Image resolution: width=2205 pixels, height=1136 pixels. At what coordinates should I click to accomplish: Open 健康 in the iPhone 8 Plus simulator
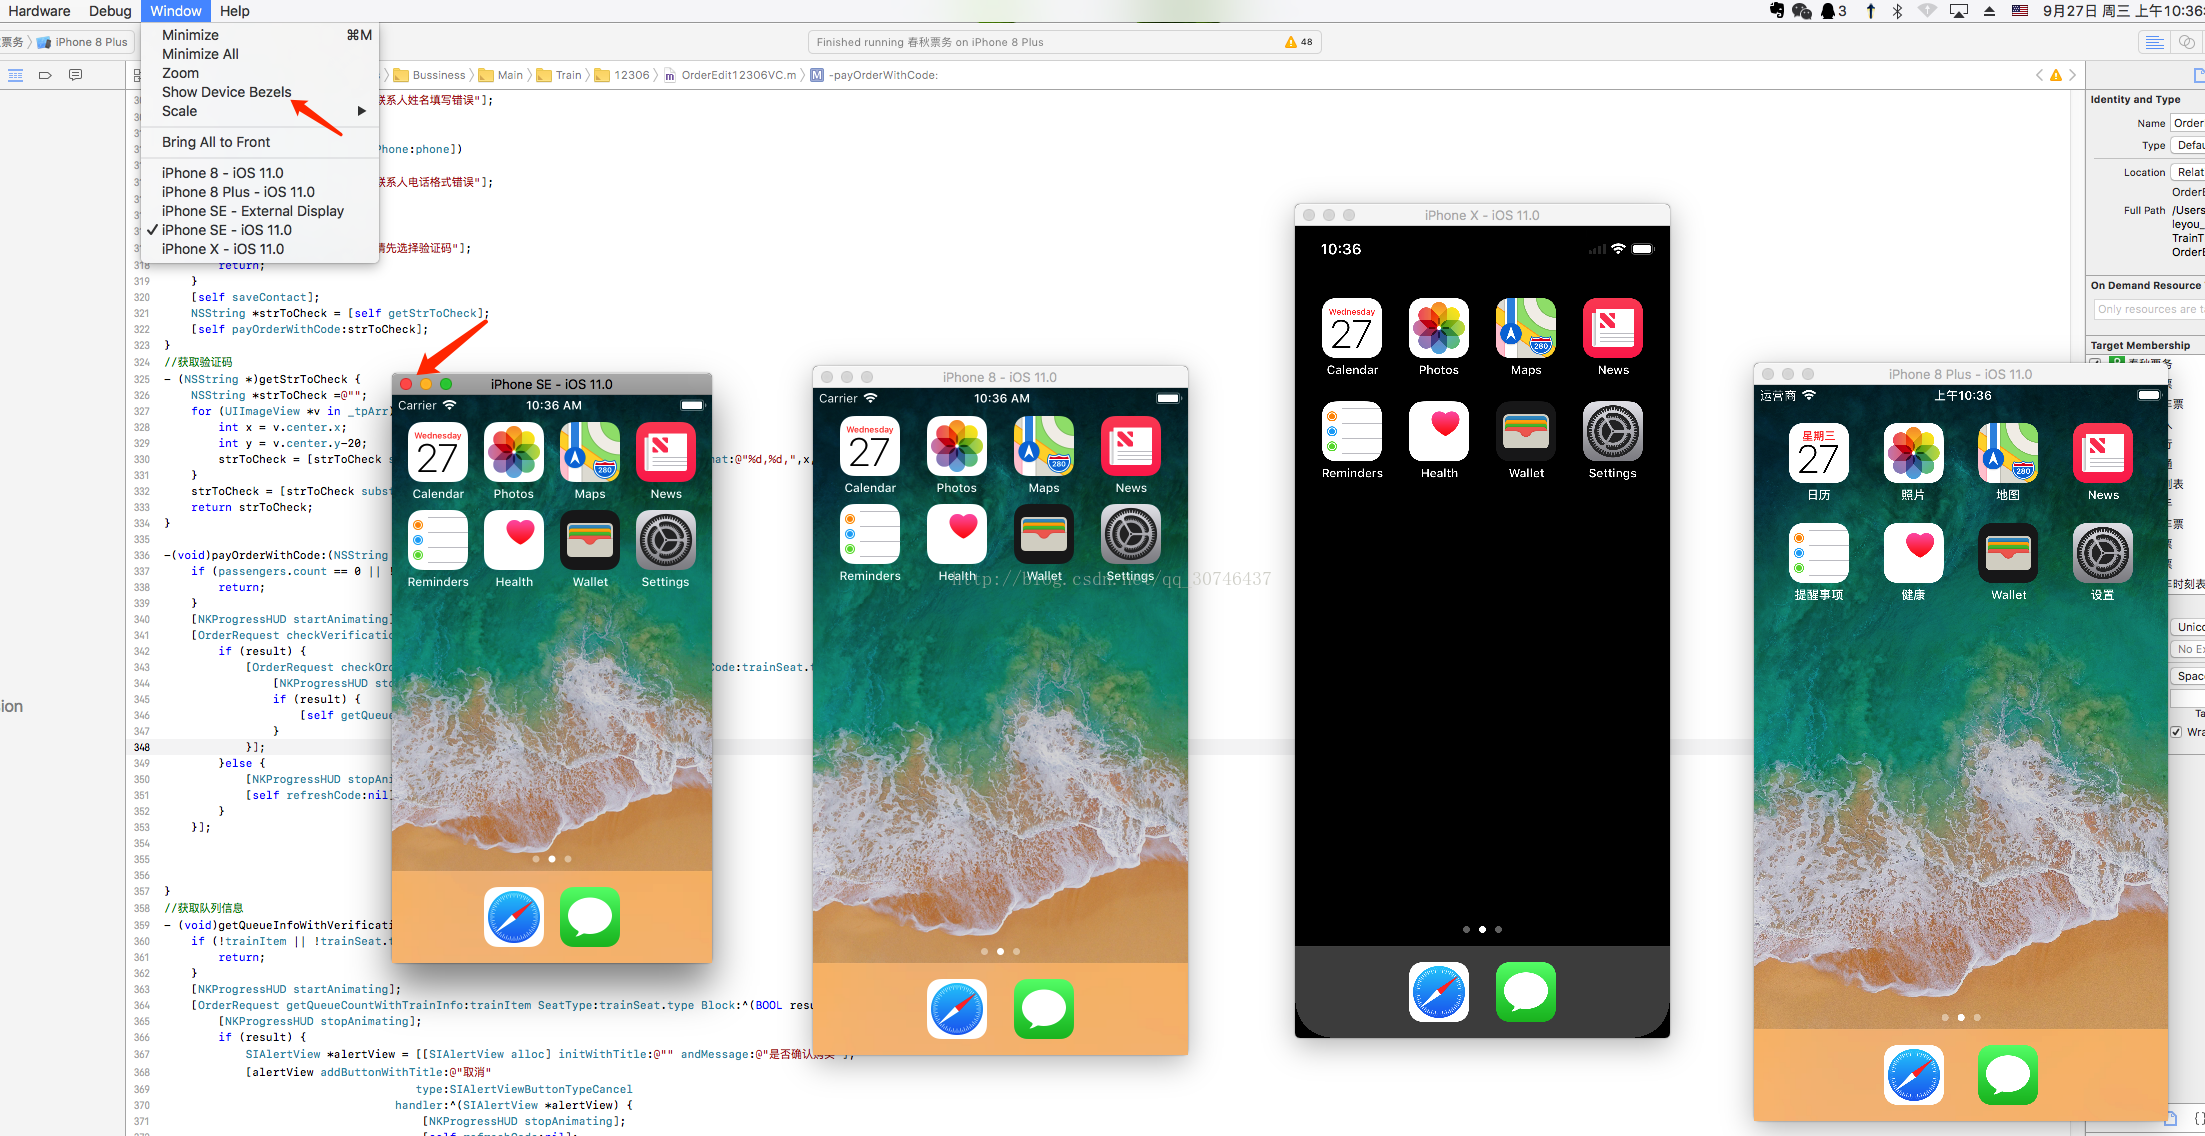[1914, 553]
